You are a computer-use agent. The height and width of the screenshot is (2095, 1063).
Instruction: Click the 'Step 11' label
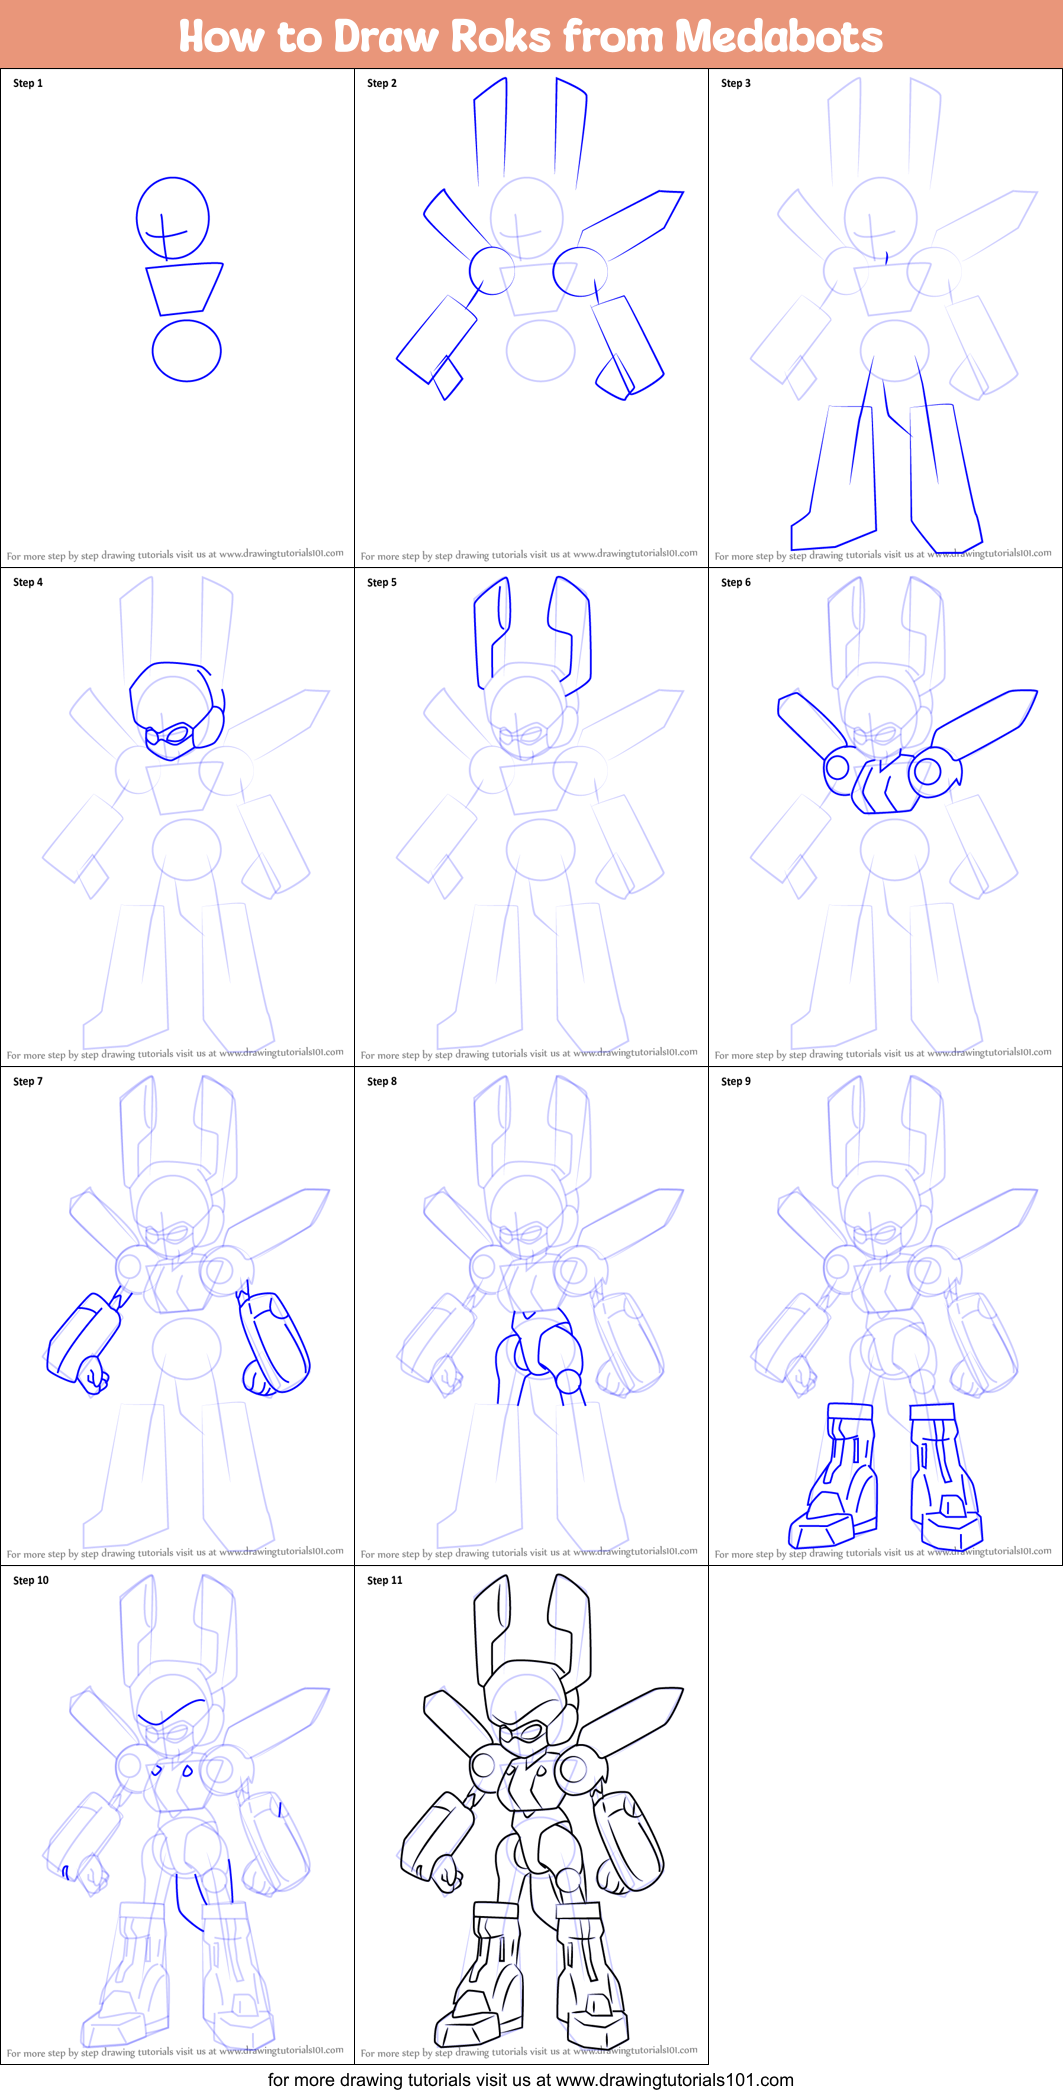click(385, 1580)
